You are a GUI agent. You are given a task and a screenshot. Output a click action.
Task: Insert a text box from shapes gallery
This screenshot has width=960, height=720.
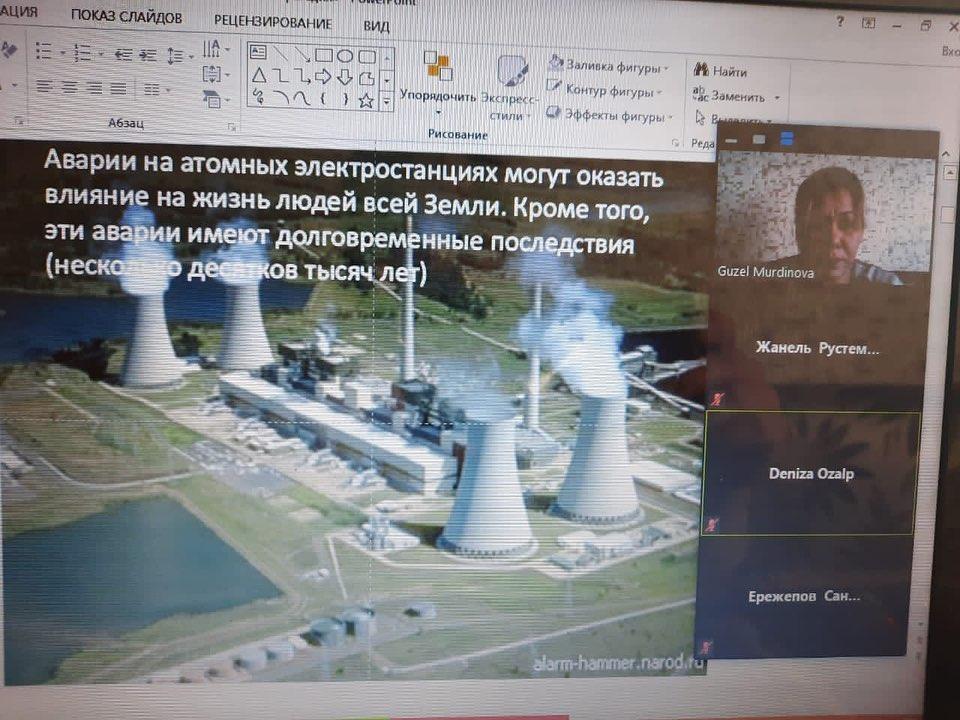coord(258,53)
